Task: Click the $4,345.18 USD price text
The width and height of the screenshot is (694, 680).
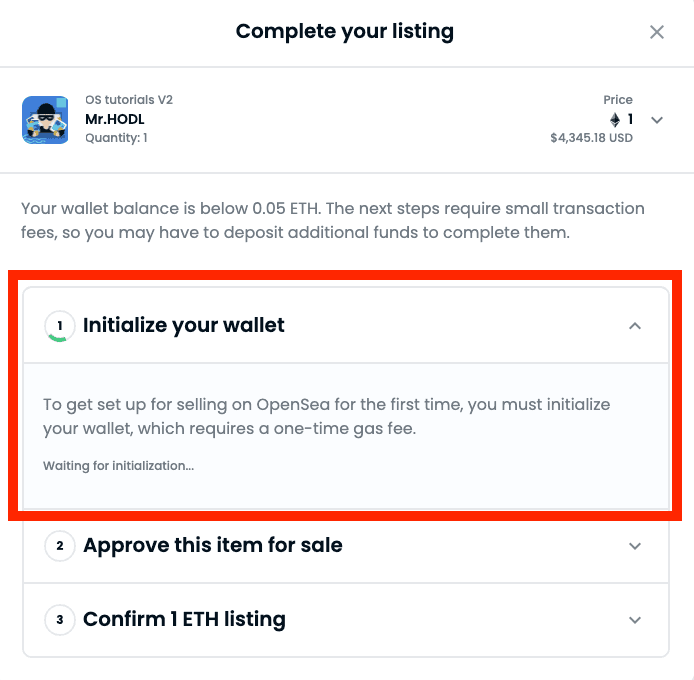Action: 591,138
